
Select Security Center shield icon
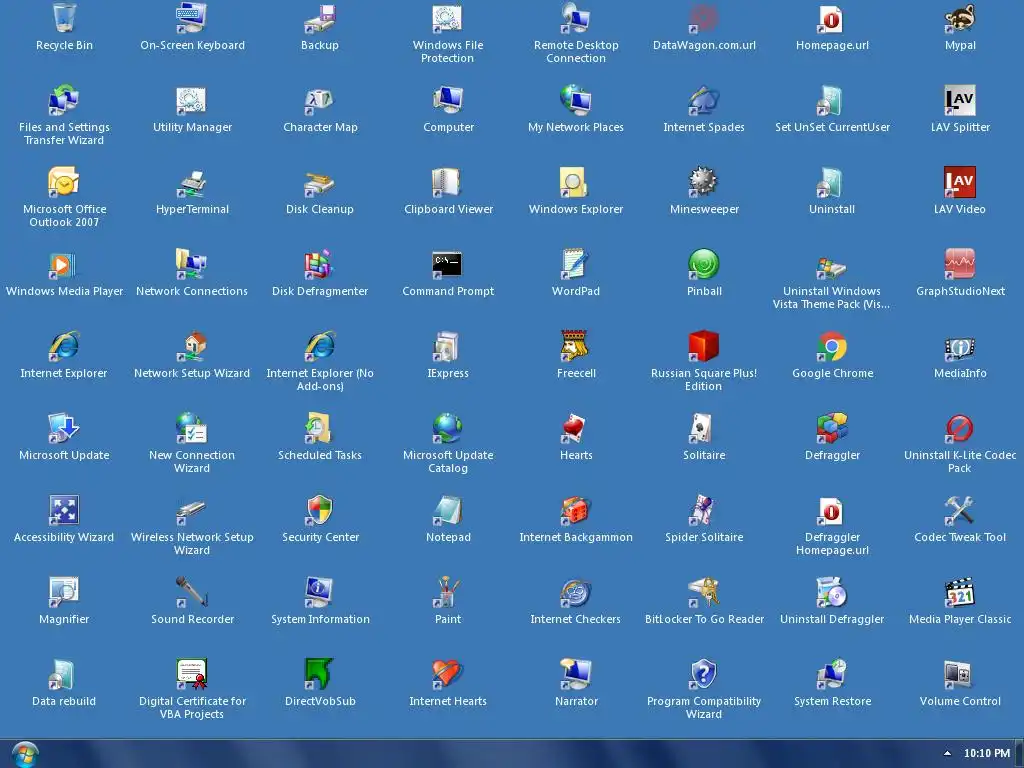coord(320,510)
